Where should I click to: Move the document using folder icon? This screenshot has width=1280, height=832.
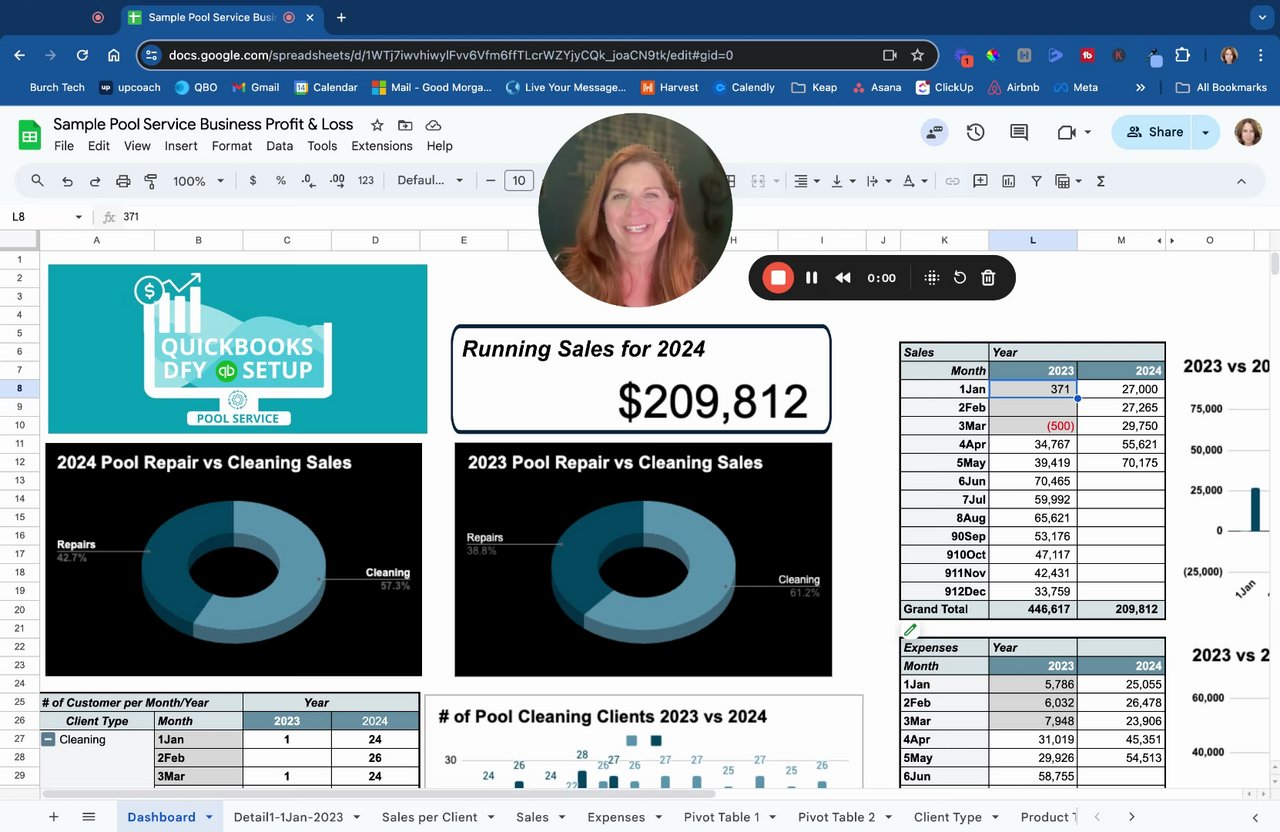[x=405, y=125]
